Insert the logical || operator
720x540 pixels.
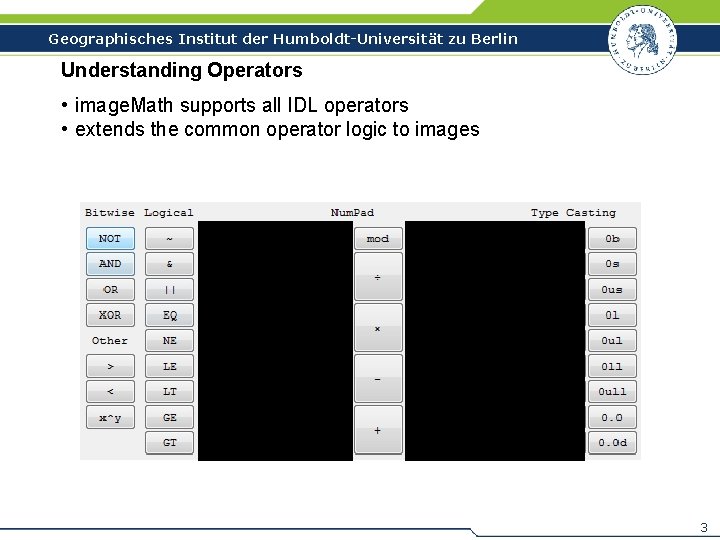169,290
